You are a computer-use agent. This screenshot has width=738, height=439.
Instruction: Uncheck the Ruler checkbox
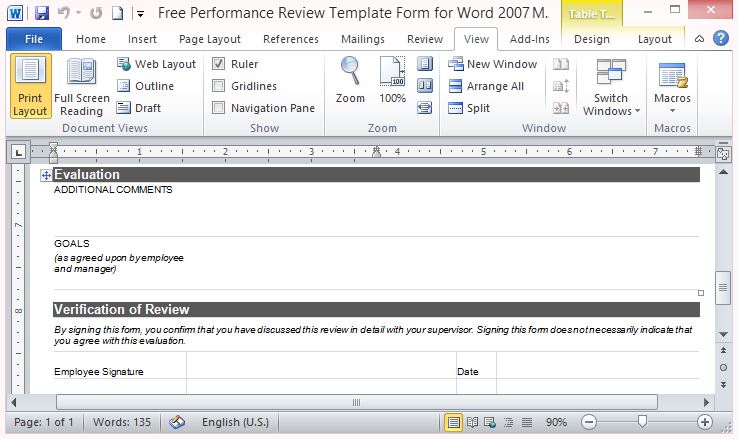click(x=219, y=64)
